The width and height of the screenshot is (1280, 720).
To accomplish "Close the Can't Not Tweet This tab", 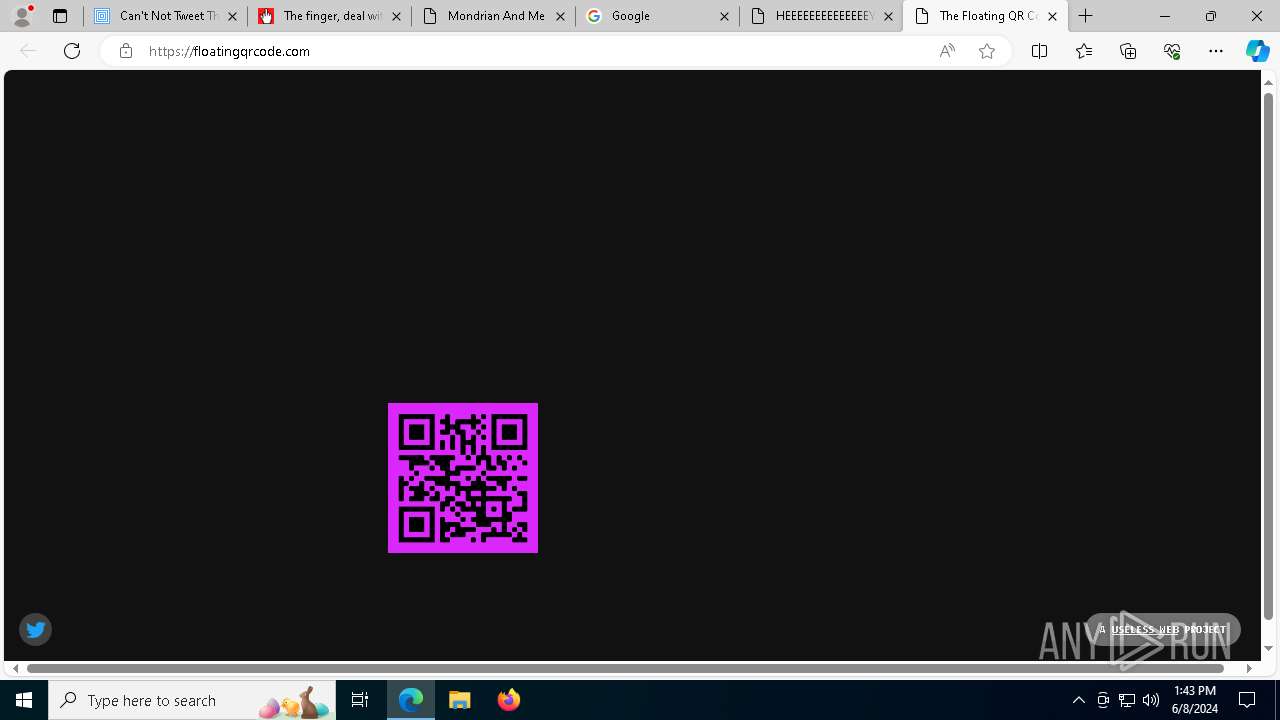I will click(232, 16).
